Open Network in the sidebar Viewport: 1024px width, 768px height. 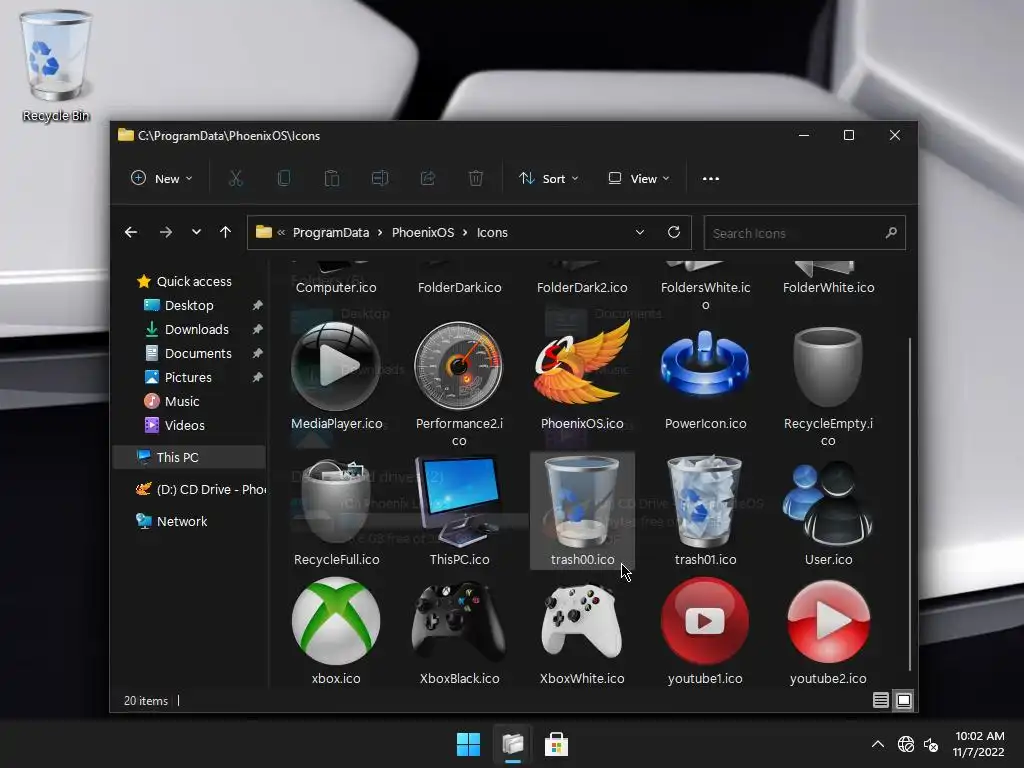(x=182, y=521)
